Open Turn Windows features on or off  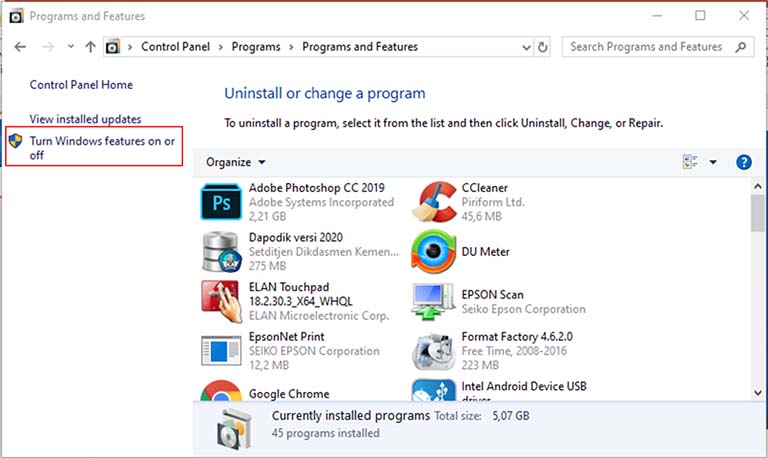point(102,148)
